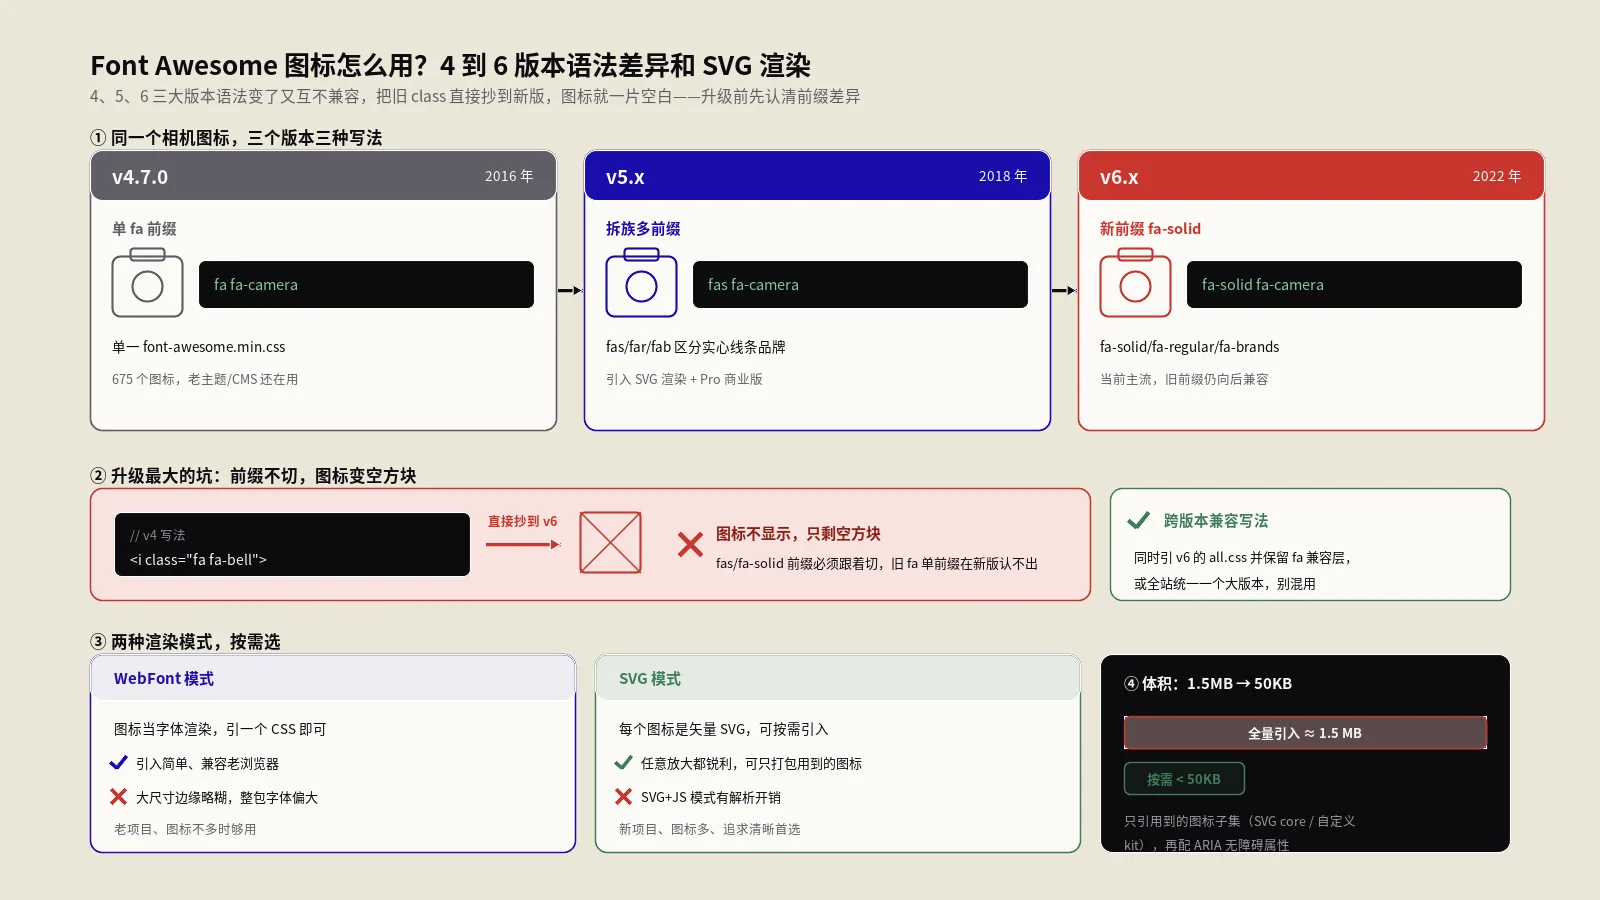Viewport: 1600px width, 900px height.
Task: Select the fa-solid fa-camera code box
Action: [1354, 284]
